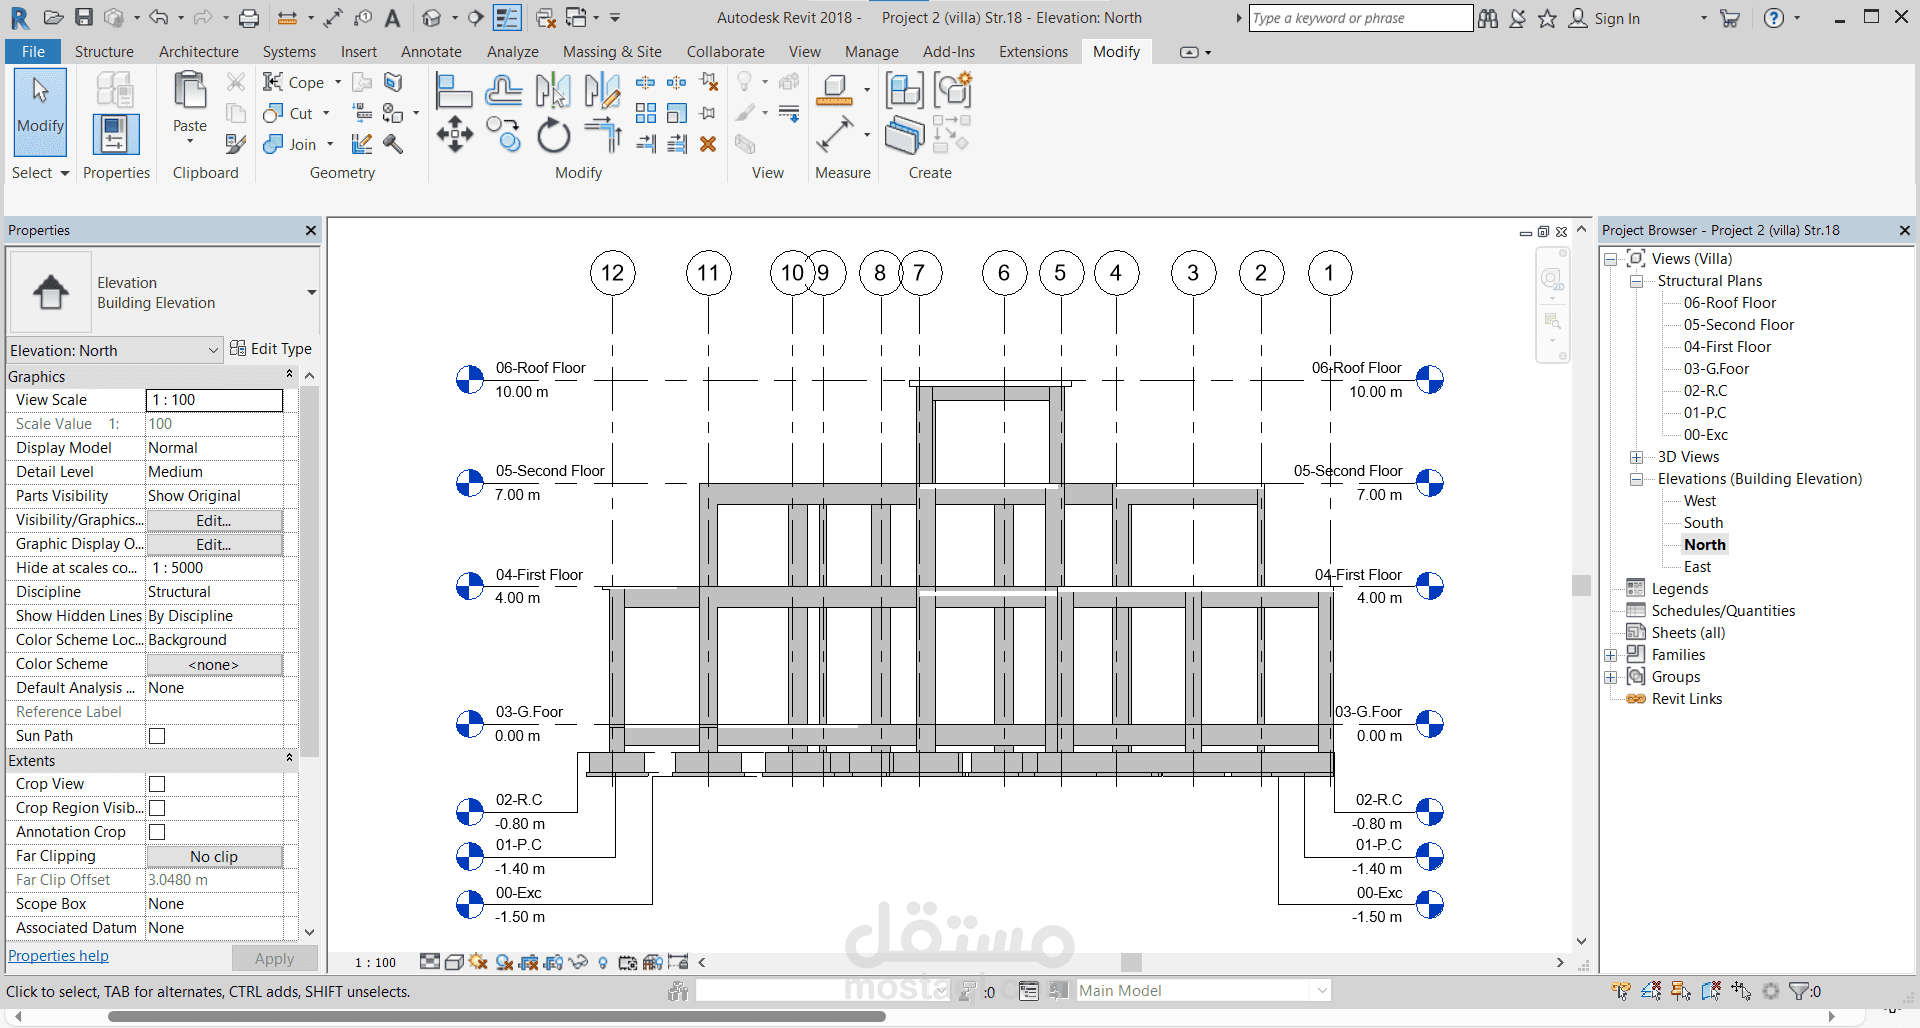Screen dimensions: 1920x1028
Task: Select the Rotate tool icon
Action: click(553, 135)
